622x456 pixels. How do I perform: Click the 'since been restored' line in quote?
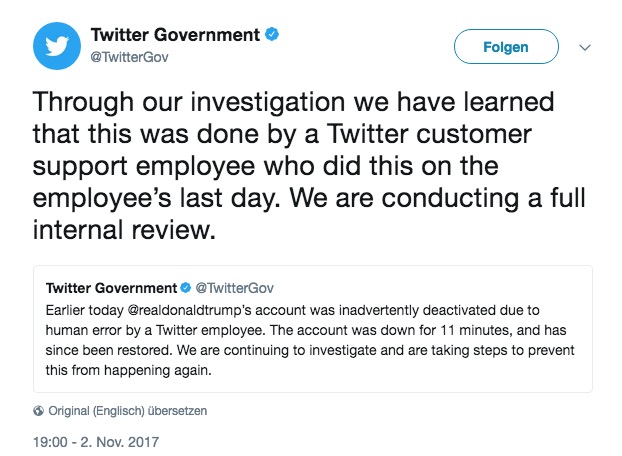[310, 351]
